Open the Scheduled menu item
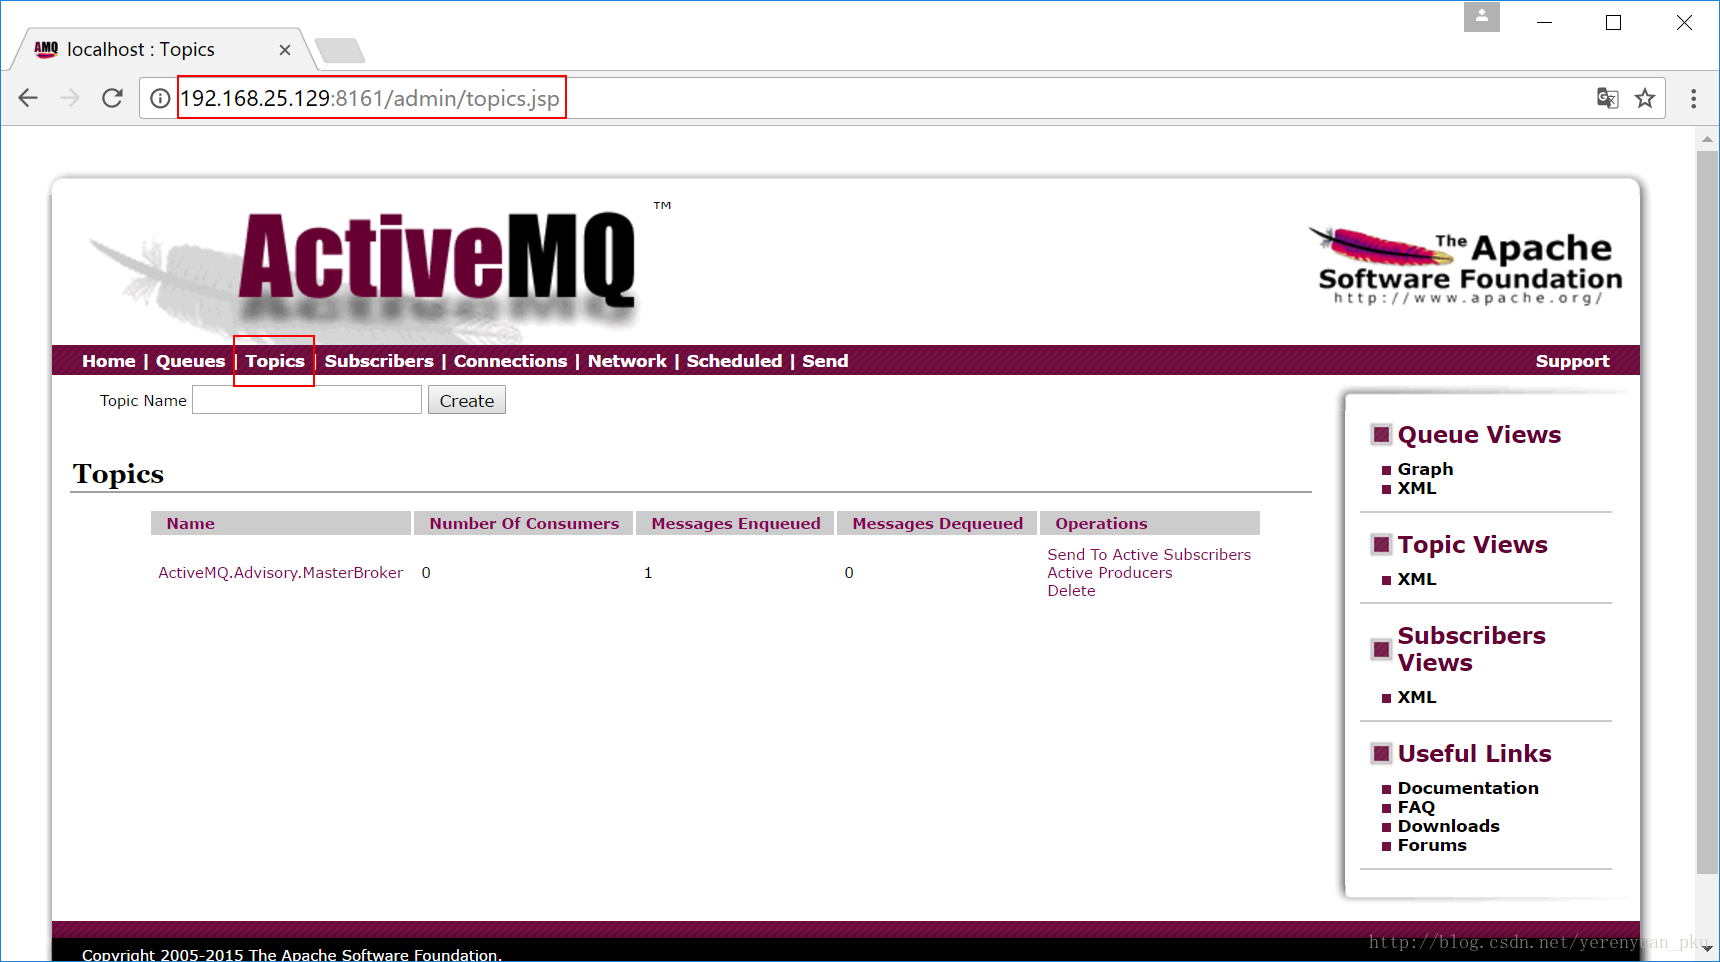Image resolution: width=1720 pixels, height=962 pixels. click(734, 361)
